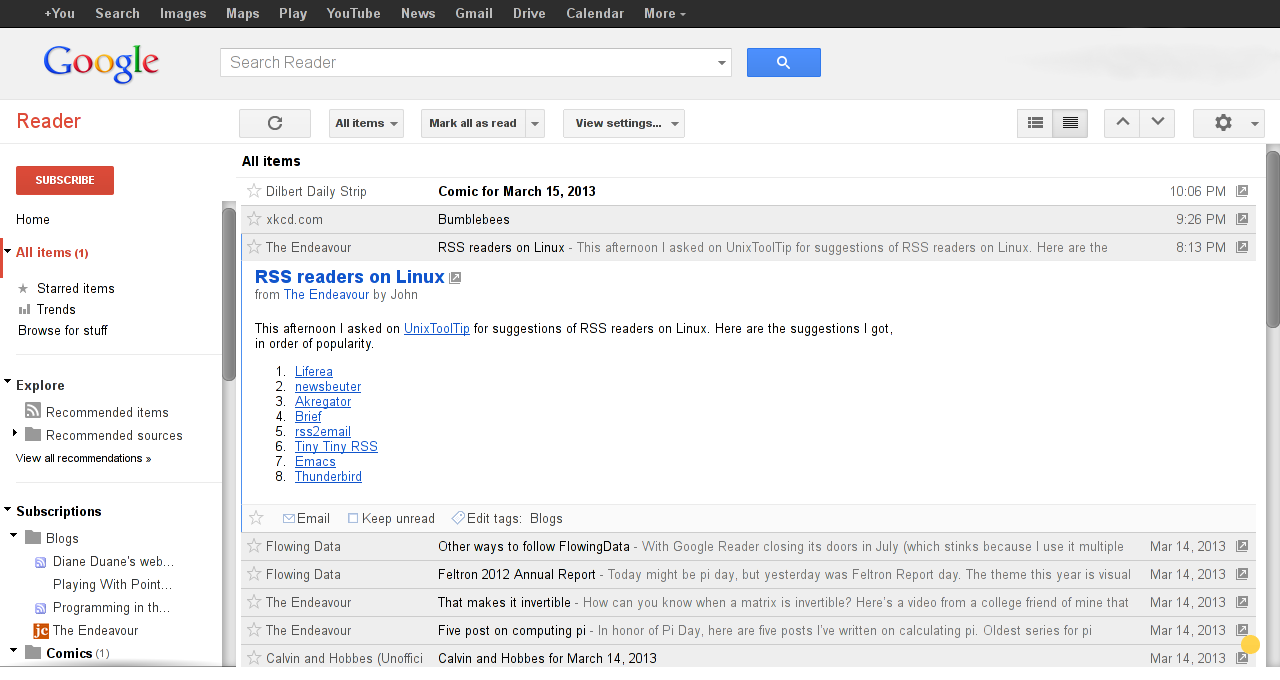The width and height of the screenshot is (1280, 680).
Task: Check the Keep unread box
Action: [353, 519]
